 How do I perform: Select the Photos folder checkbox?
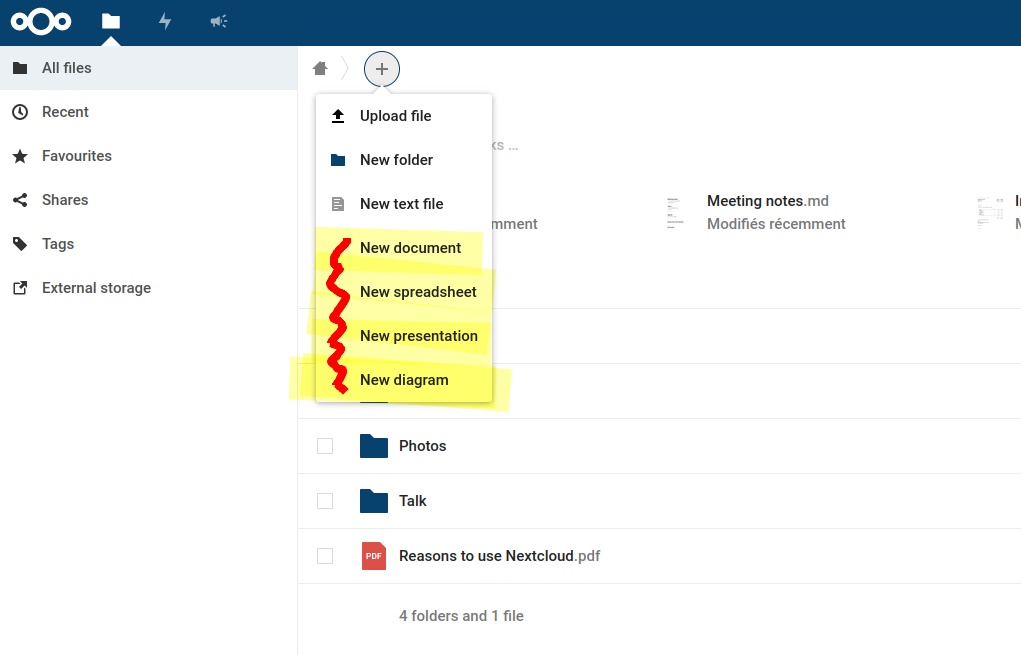pyautogui.click(x=324, y=446)
